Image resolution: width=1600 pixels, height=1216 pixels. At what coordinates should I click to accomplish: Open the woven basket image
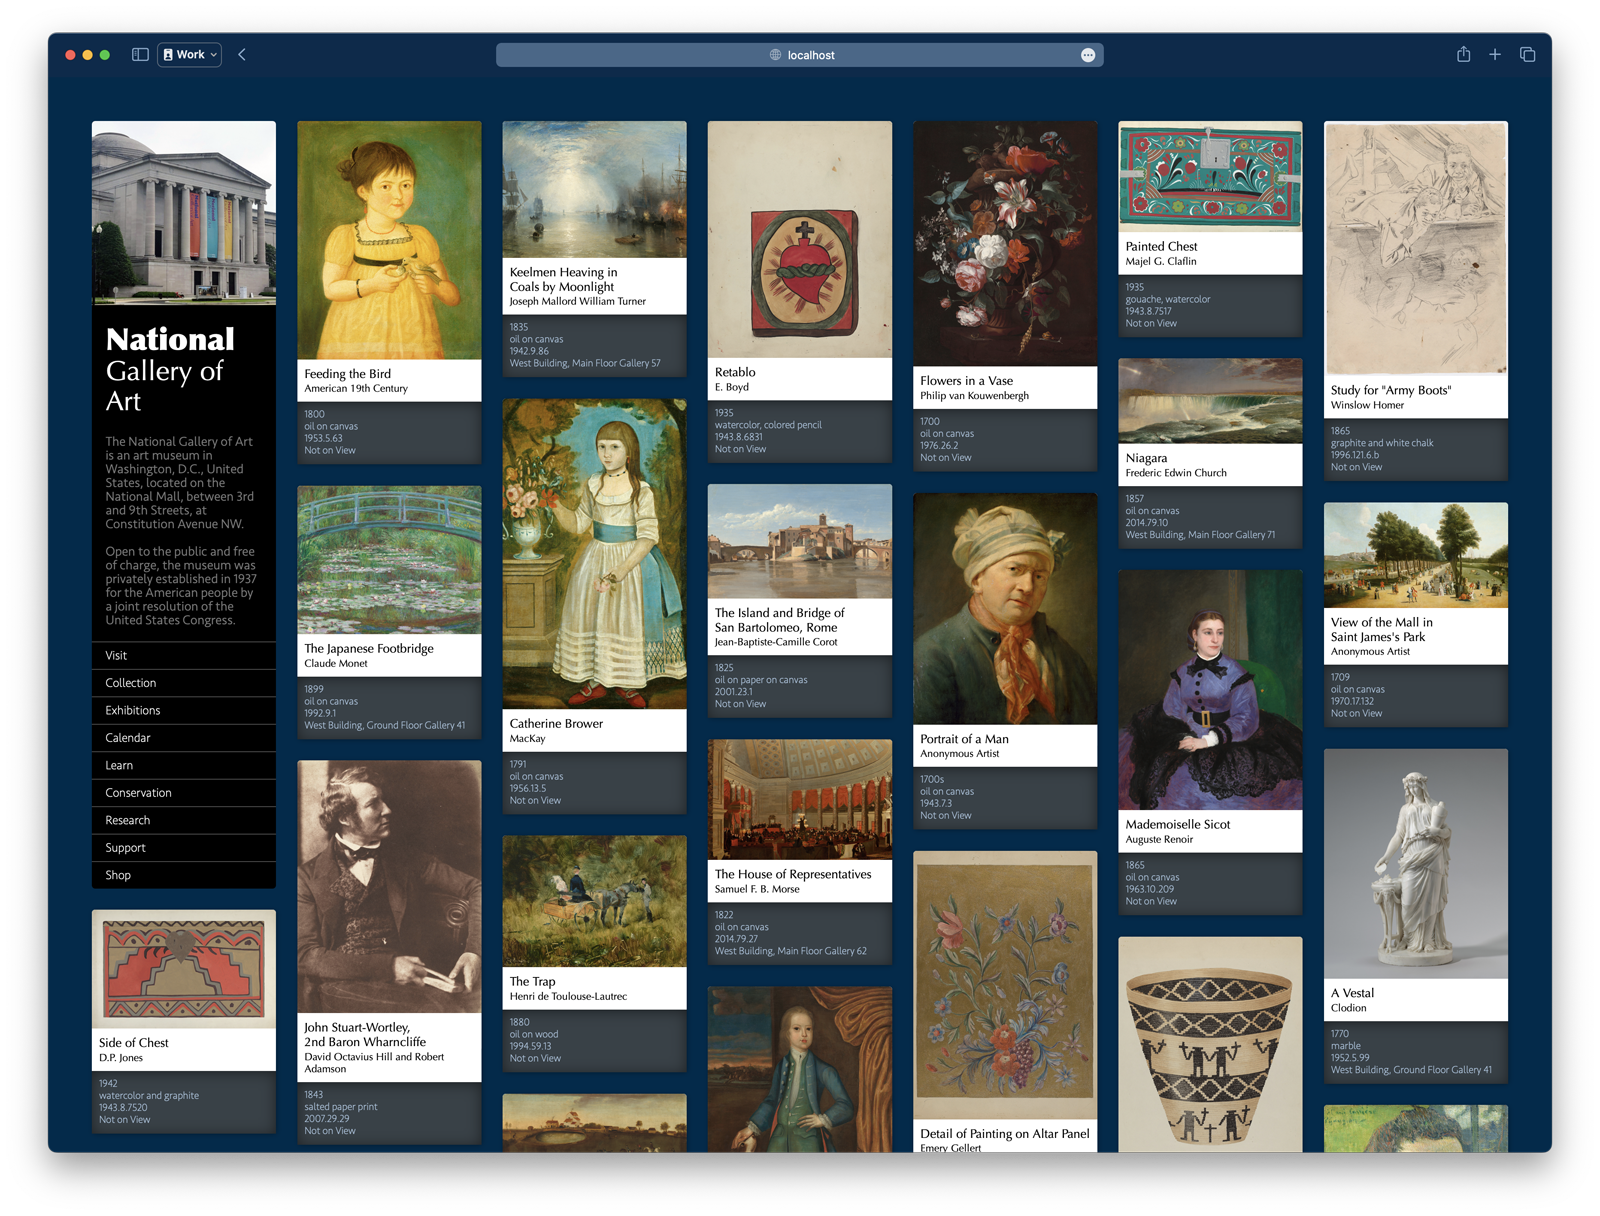(x=1210, y=1044)
